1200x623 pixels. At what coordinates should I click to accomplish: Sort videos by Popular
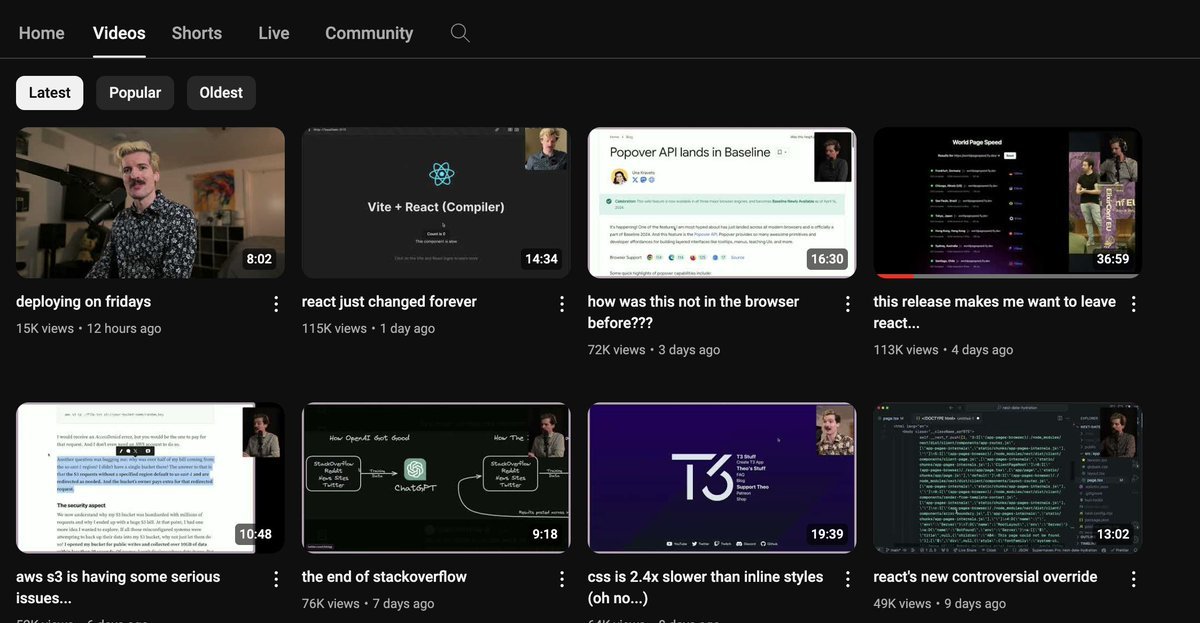pyautogui.click(x=135, y=93)
